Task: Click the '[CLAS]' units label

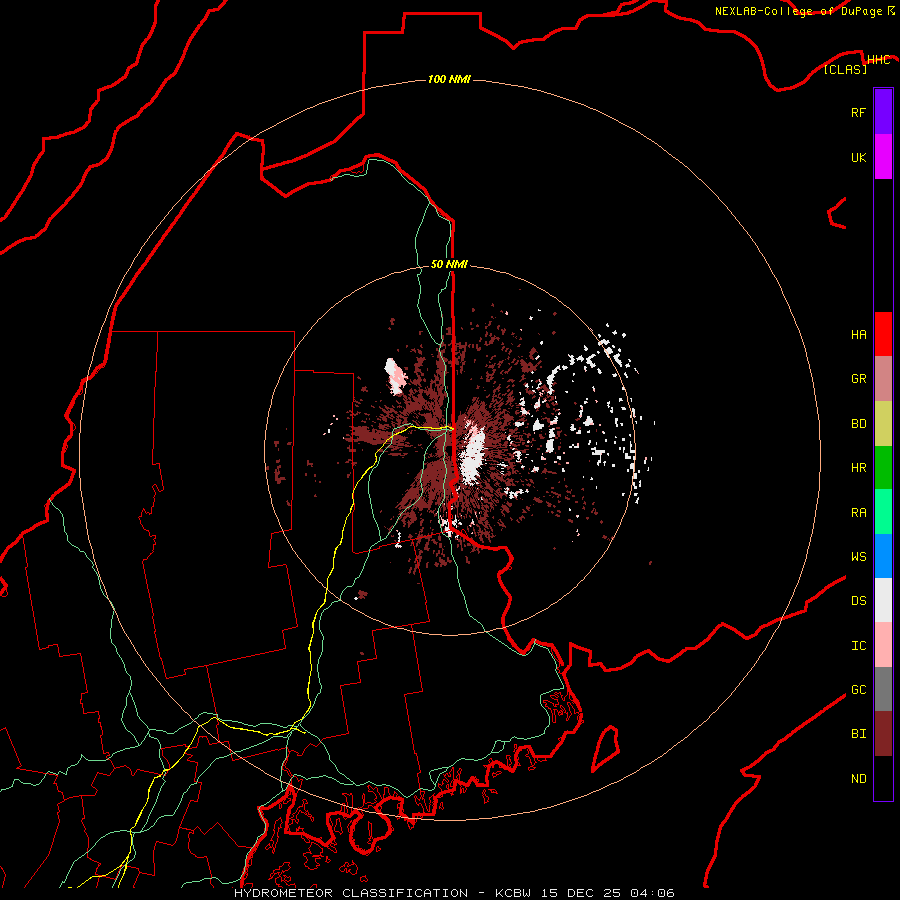Action: [x=845, y=69]
